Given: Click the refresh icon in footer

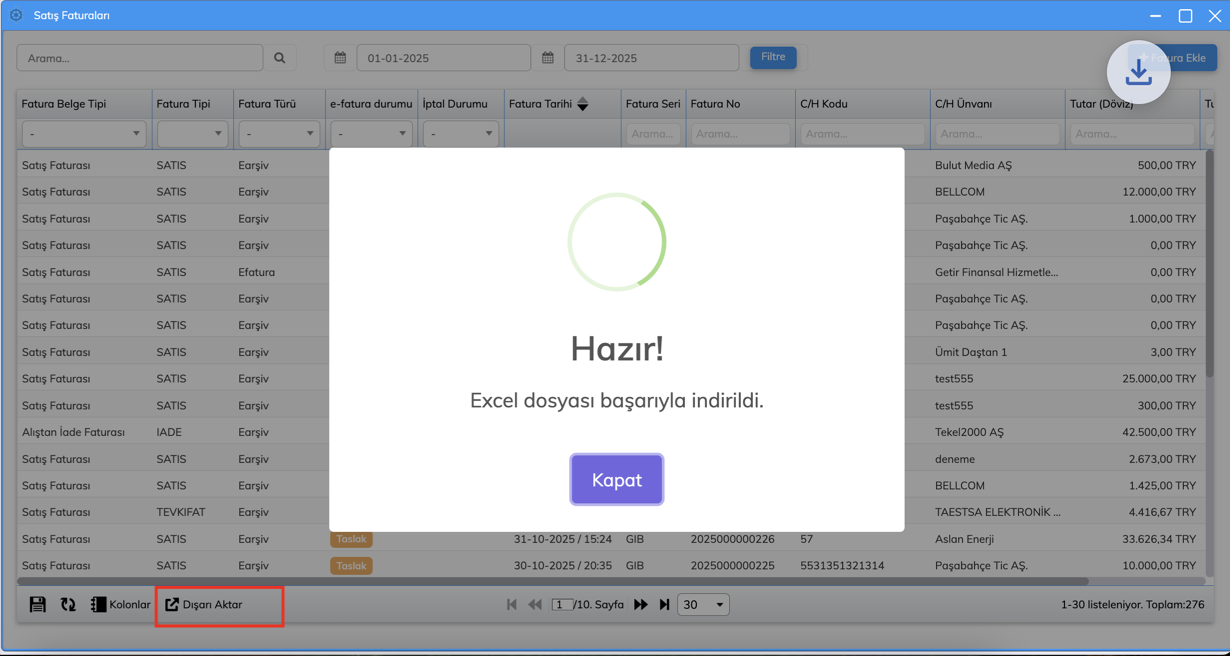Looking at the screenshot, I should pos(68,605).
